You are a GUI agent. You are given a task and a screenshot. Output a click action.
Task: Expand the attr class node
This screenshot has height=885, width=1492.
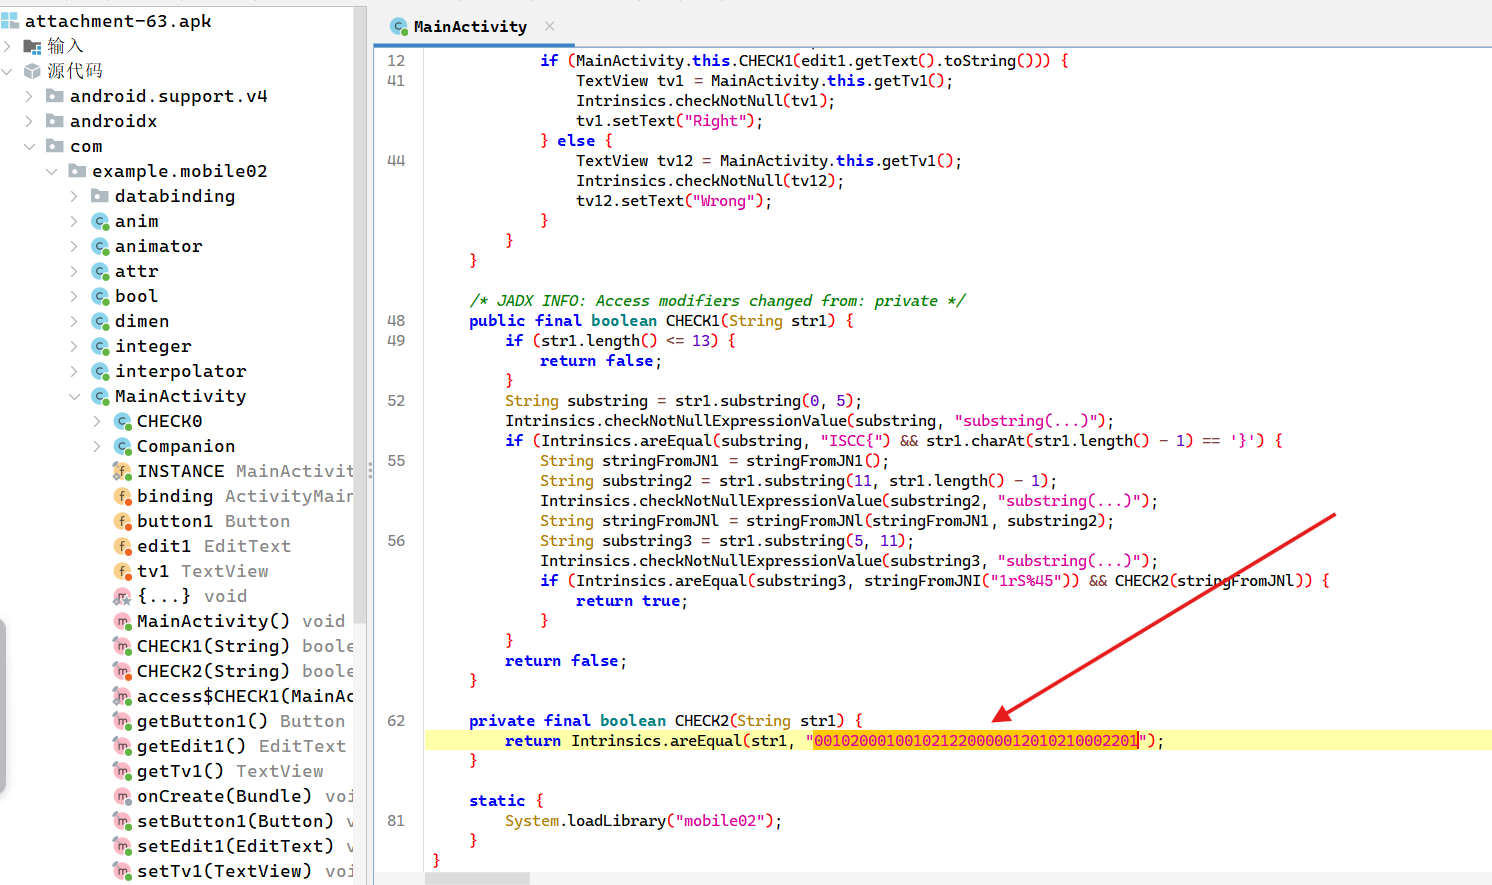(74, 271)
